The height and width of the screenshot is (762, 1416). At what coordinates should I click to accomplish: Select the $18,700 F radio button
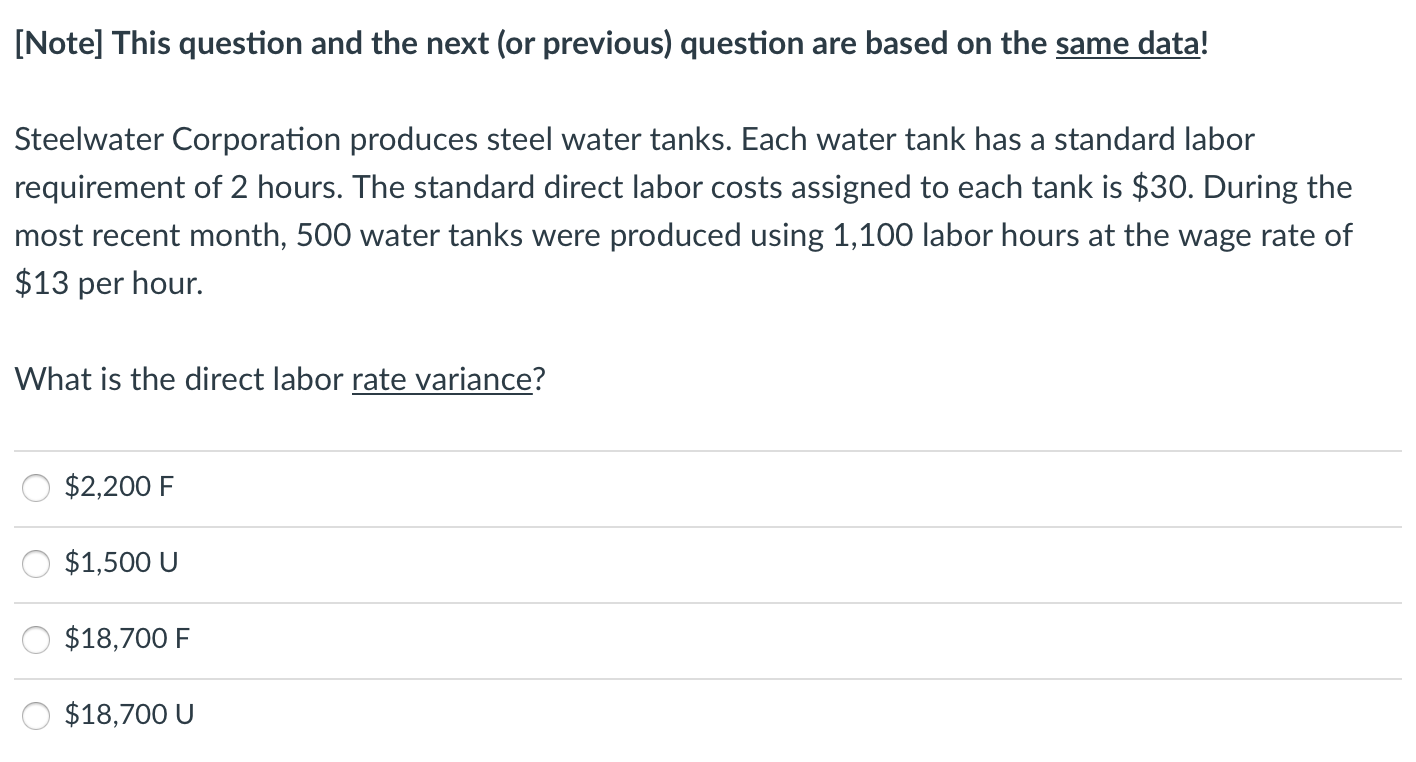coord(36,640)
